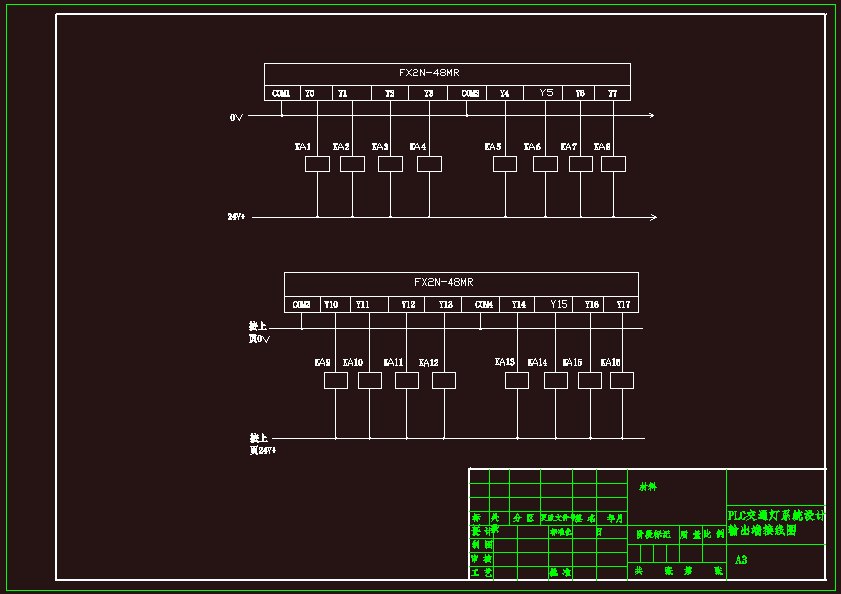841x594 pixels.
Task: Click the 比例 cell in title block
Action: click(714, 534)
